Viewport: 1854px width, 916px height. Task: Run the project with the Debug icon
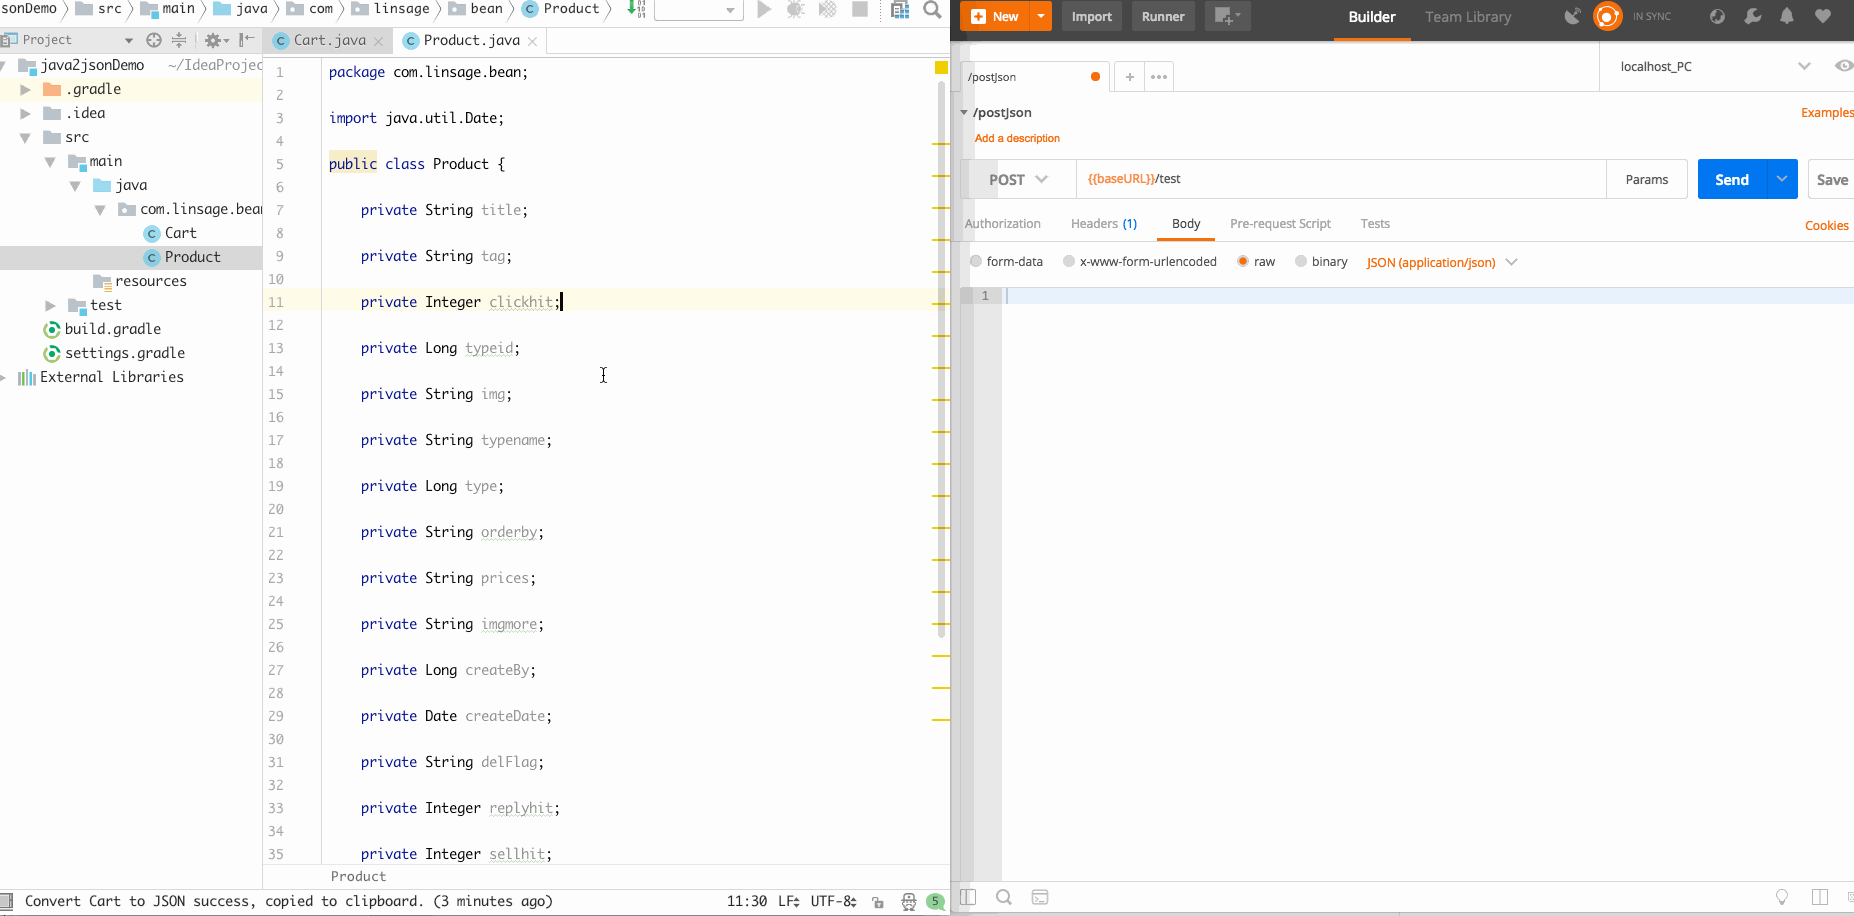point(794,10)
